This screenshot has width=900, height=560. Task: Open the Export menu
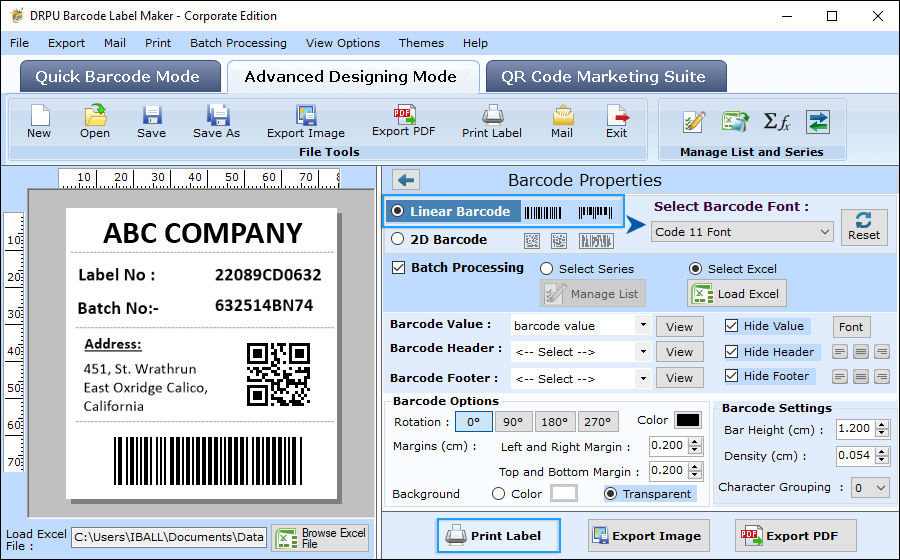(66, 43)
